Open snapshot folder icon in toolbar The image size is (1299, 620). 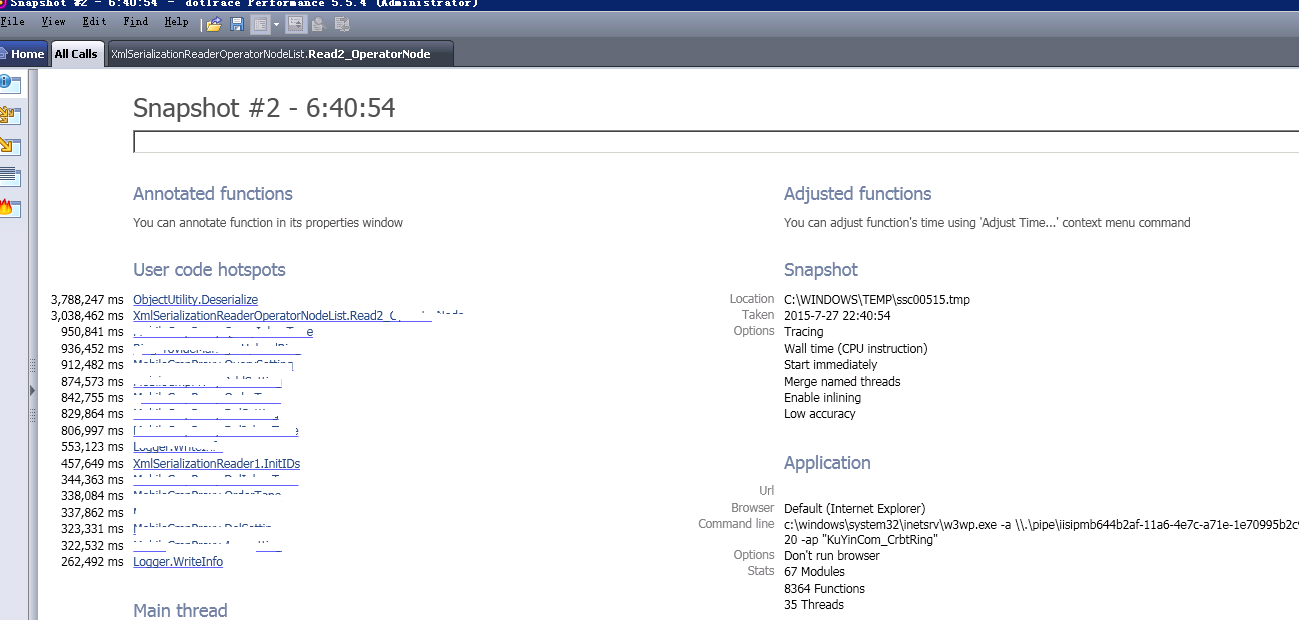214,23
